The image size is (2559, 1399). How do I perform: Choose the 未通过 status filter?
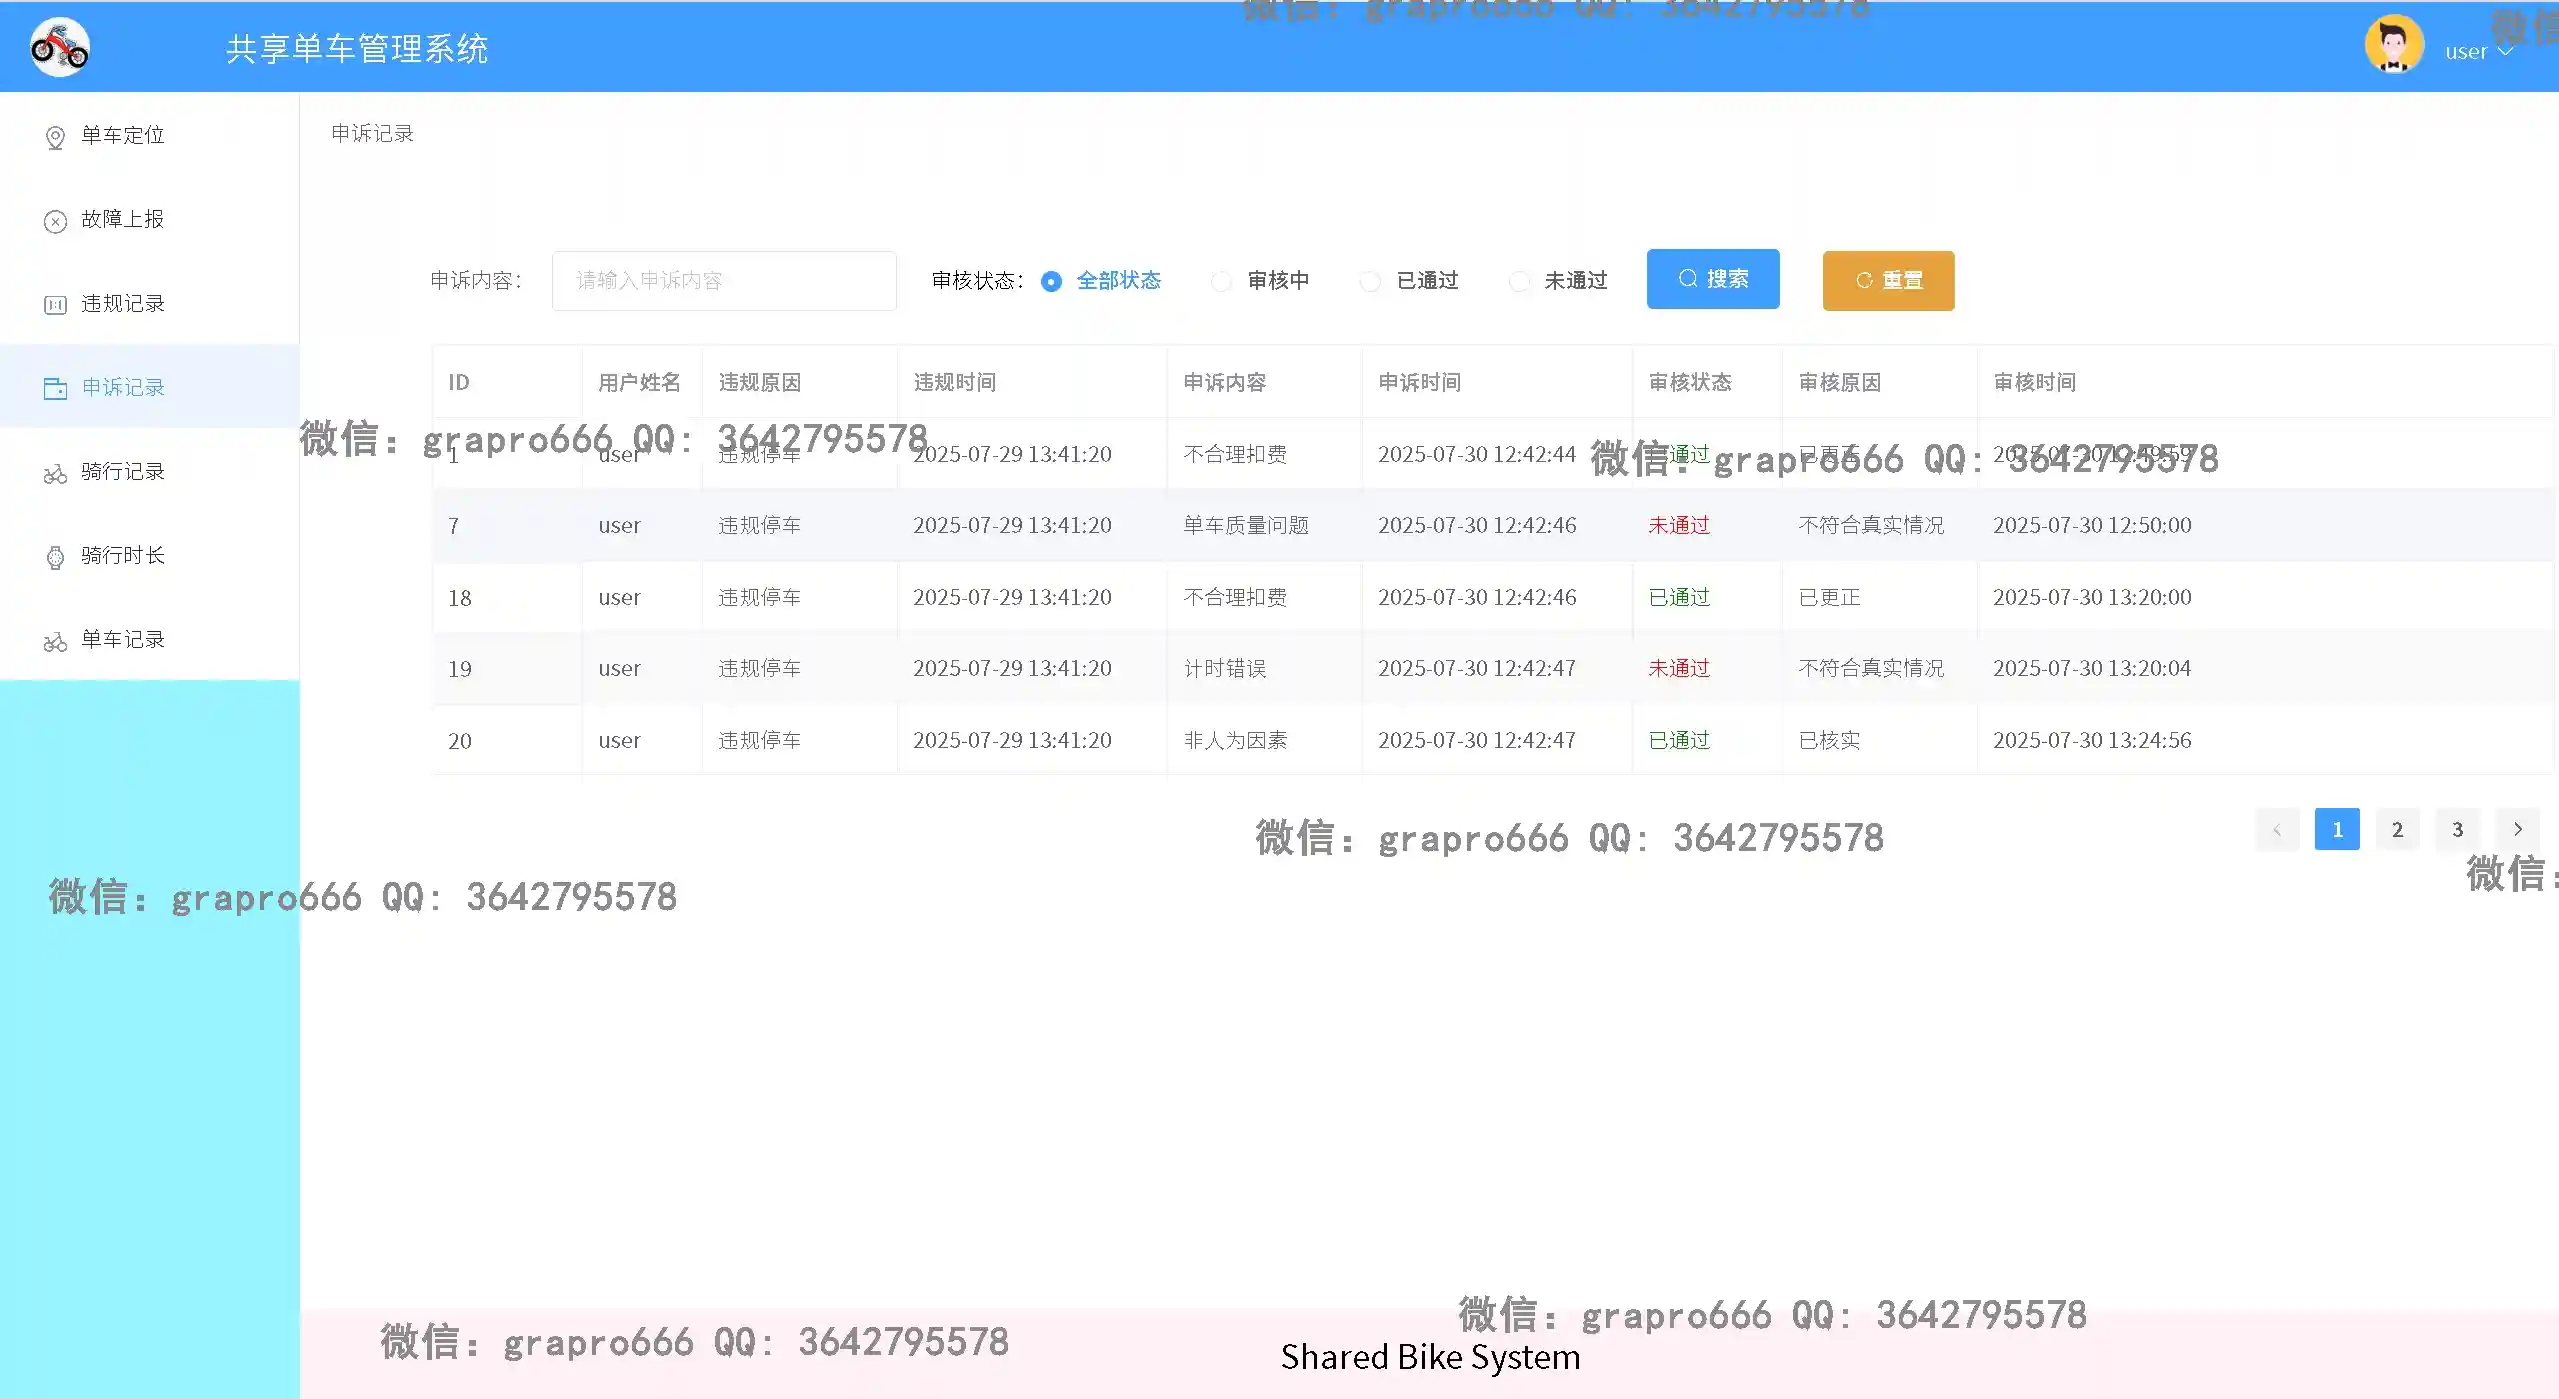[1519, 281]
